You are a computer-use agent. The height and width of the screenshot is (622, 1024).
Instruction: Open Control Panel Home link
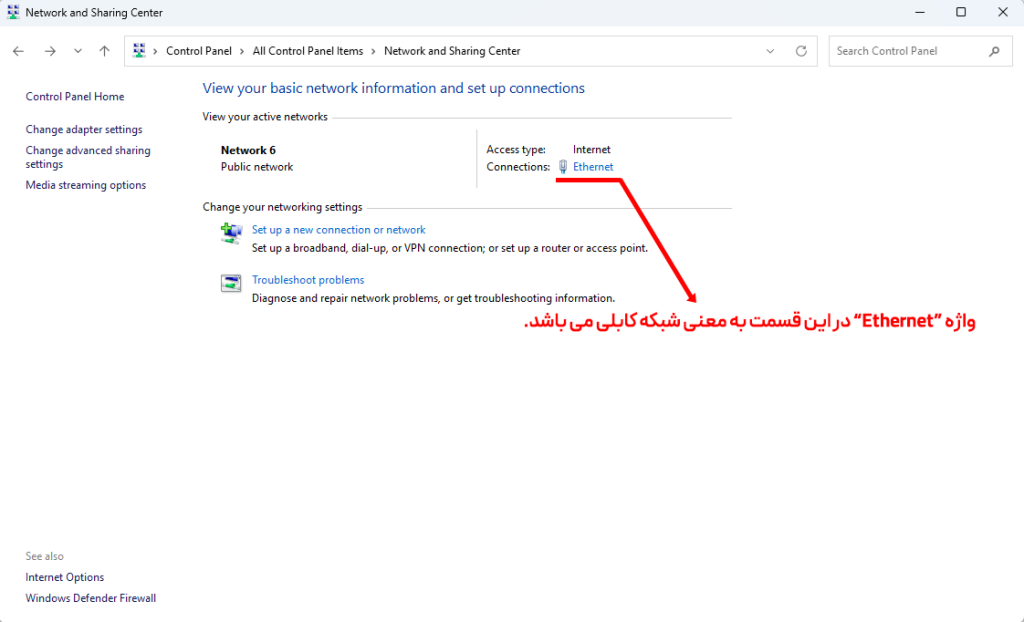74,97
